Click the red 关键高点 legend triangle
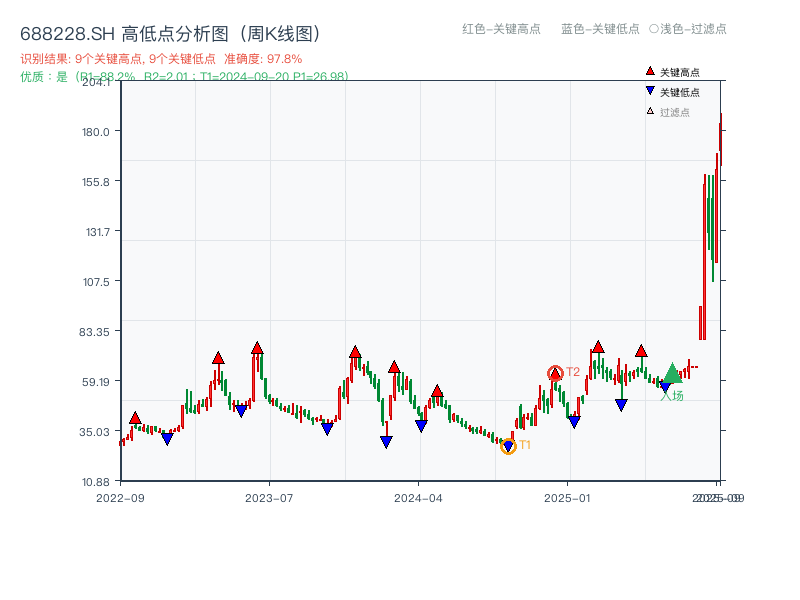This screenshot has width=800, height=600. pyautogui.click(x=650, y=71)
